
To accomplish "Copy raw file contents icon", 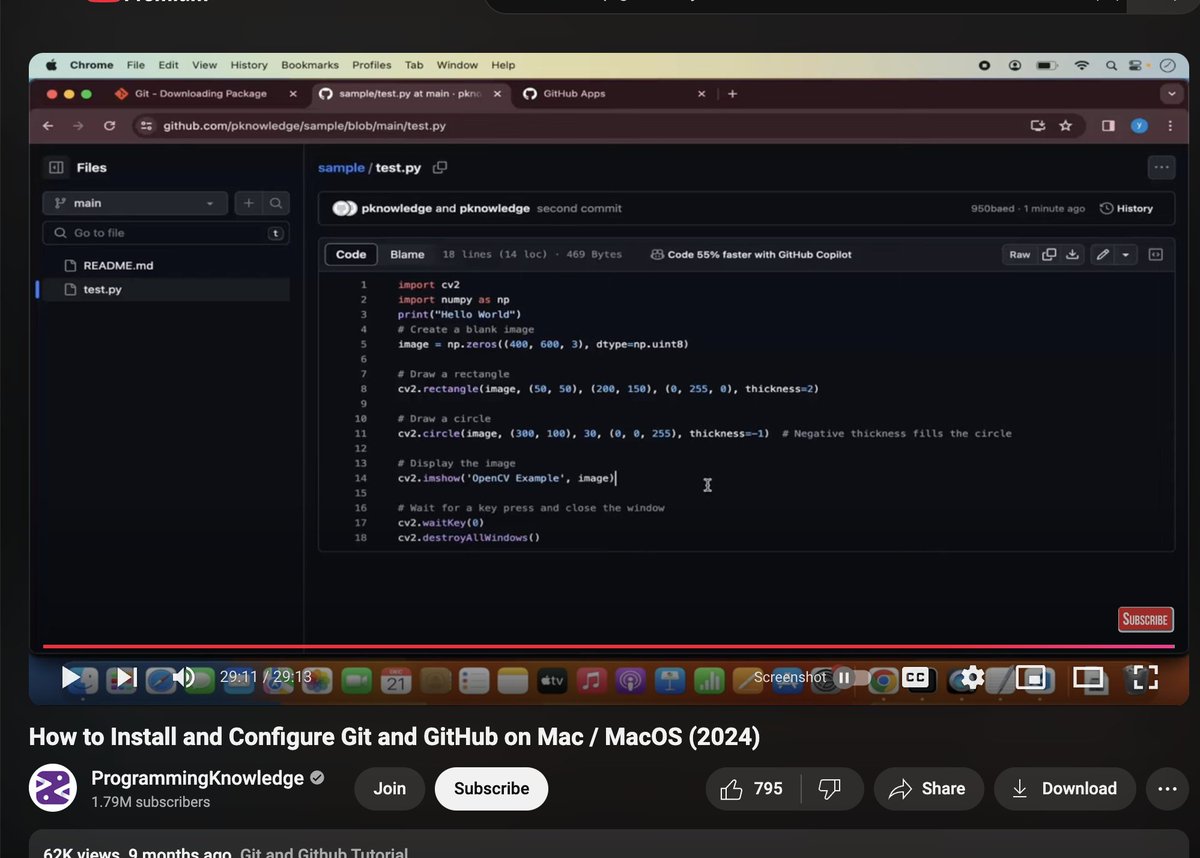I will [x=1049, y=255].
